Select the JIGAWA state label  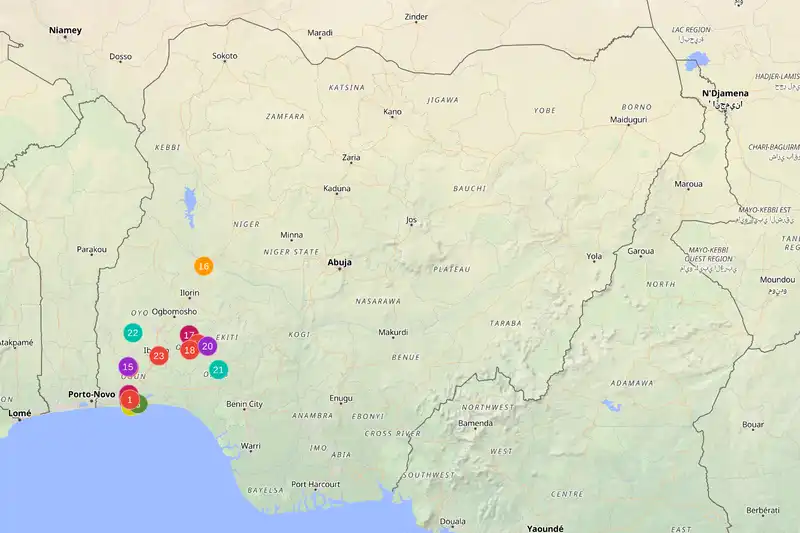[443, 100]
